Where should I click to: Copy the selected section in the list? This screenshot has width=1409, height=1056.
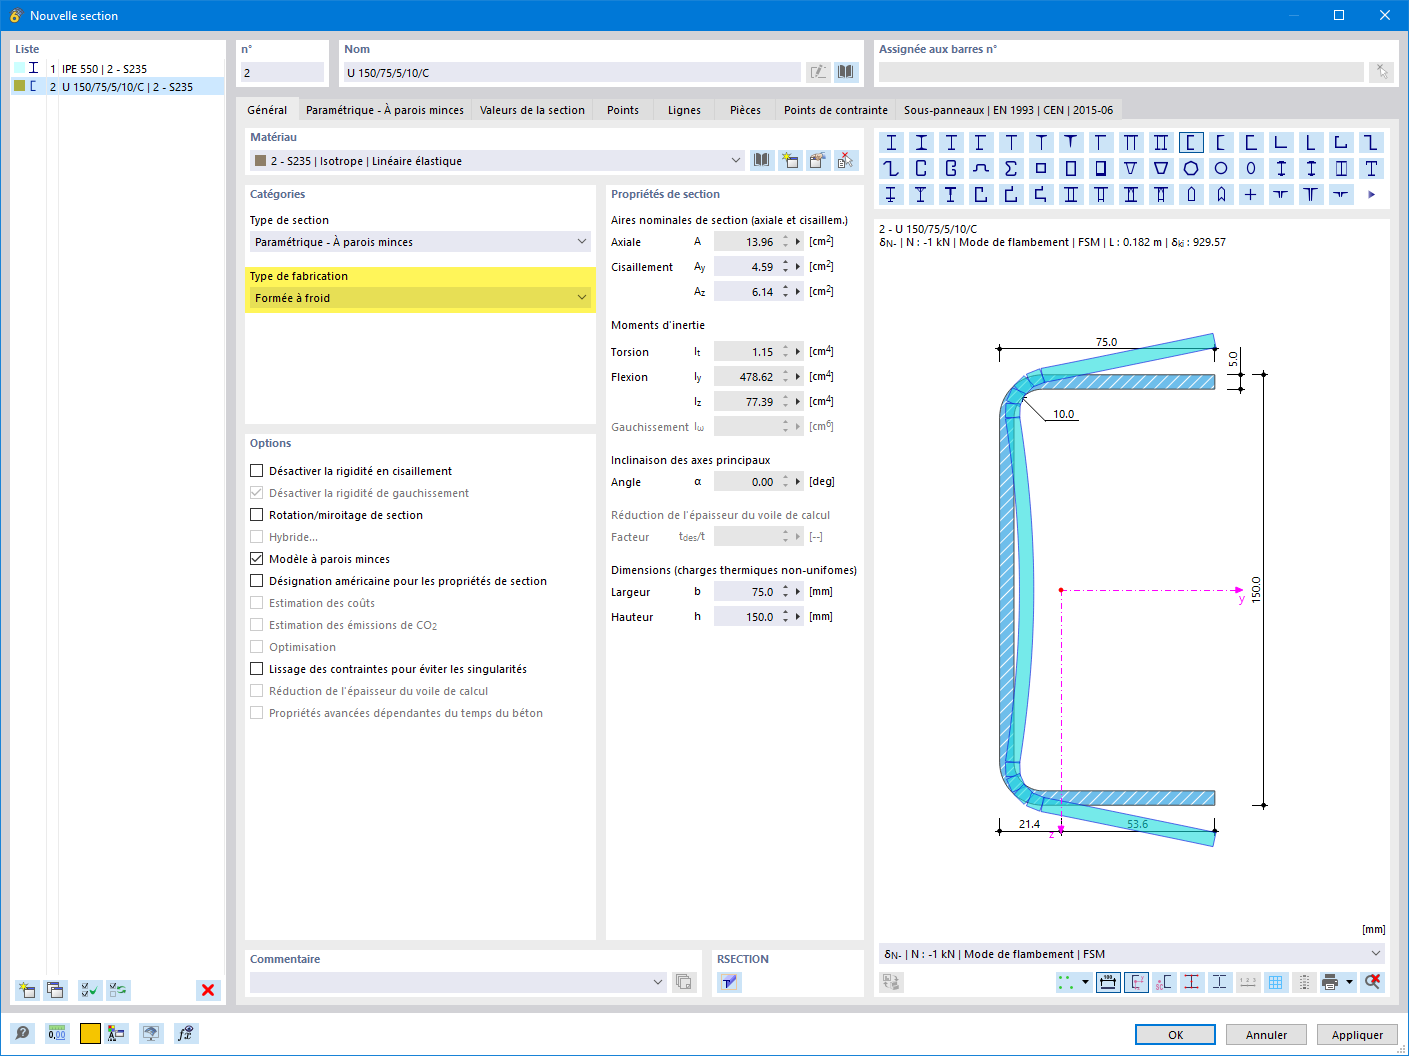55,990
